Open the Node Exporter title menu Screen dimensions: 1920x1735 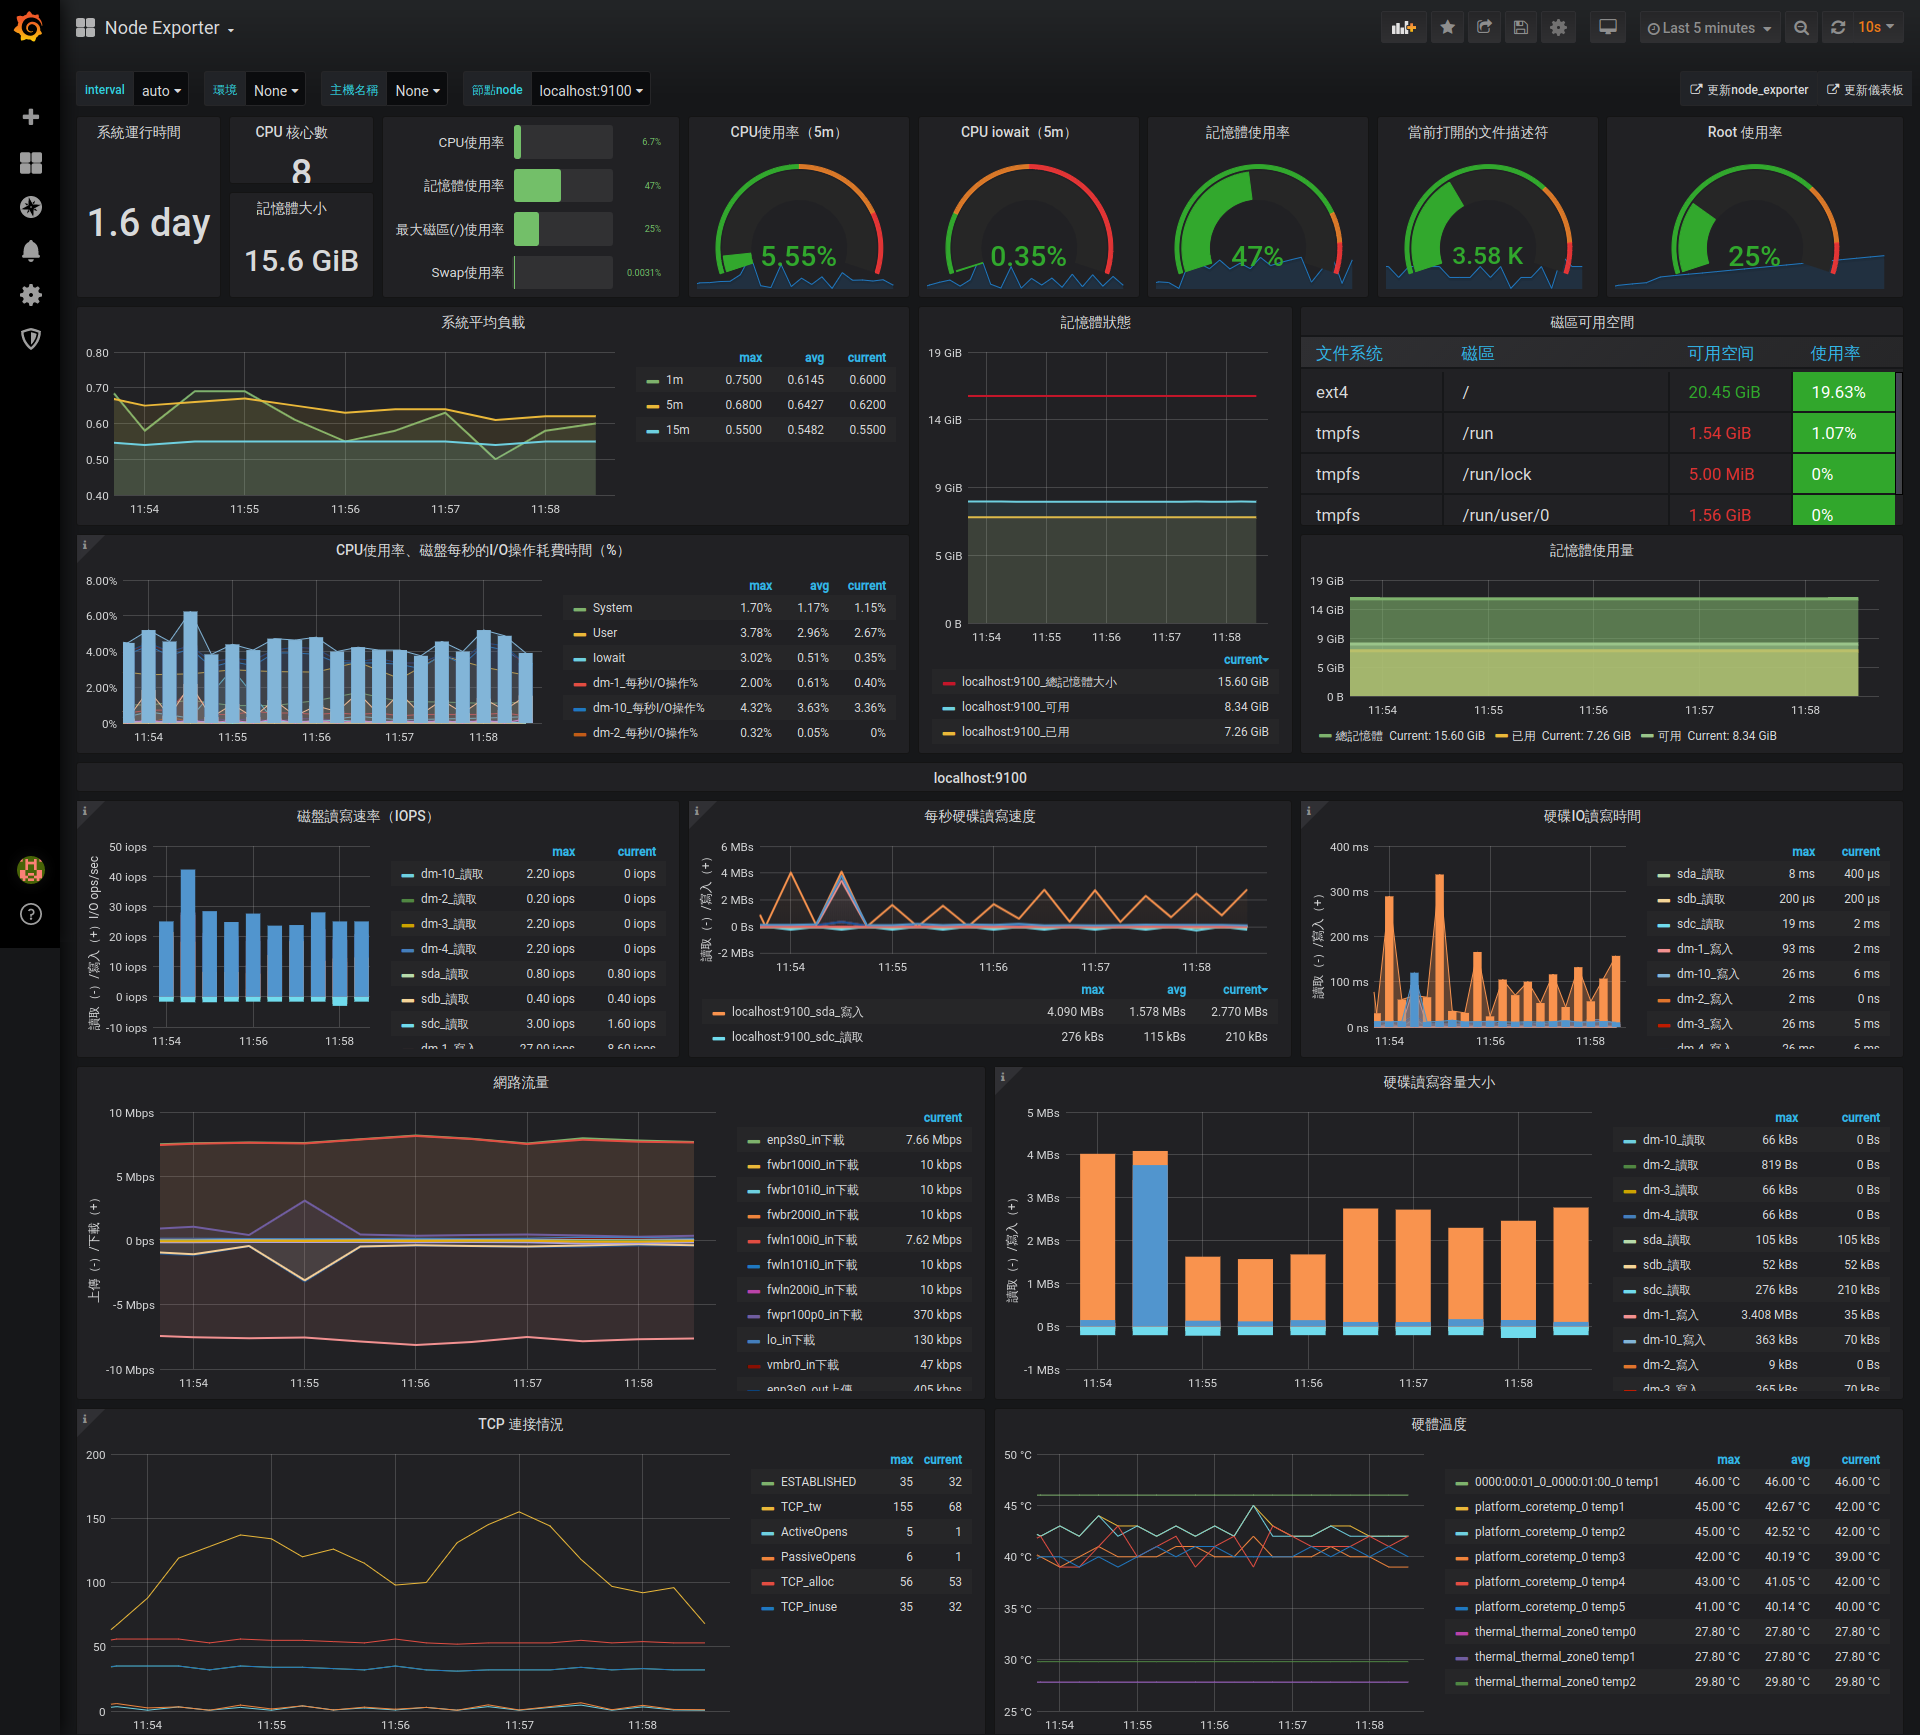coord(168,27)
